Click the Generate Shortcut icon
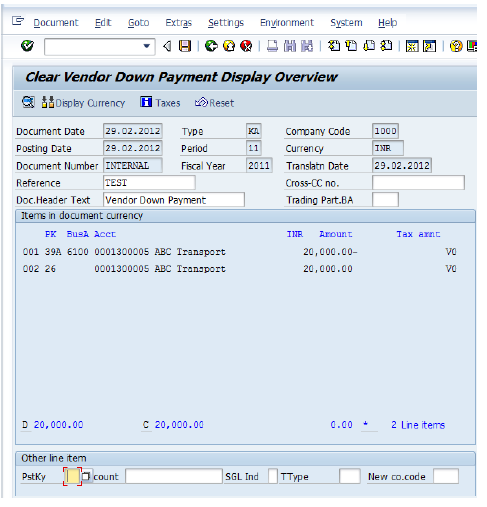 pyautogui.click(x=429, y=46)
